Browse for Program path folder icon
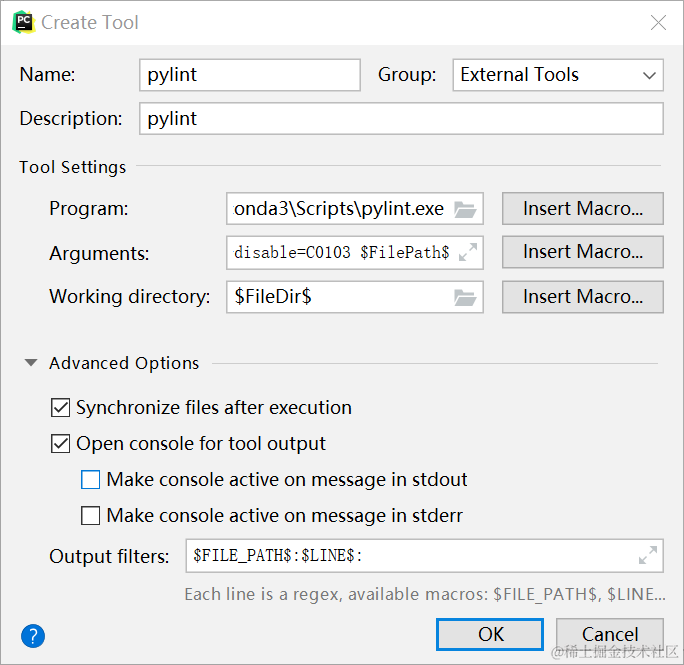This screenshot has height=665, width=684. 465,209
